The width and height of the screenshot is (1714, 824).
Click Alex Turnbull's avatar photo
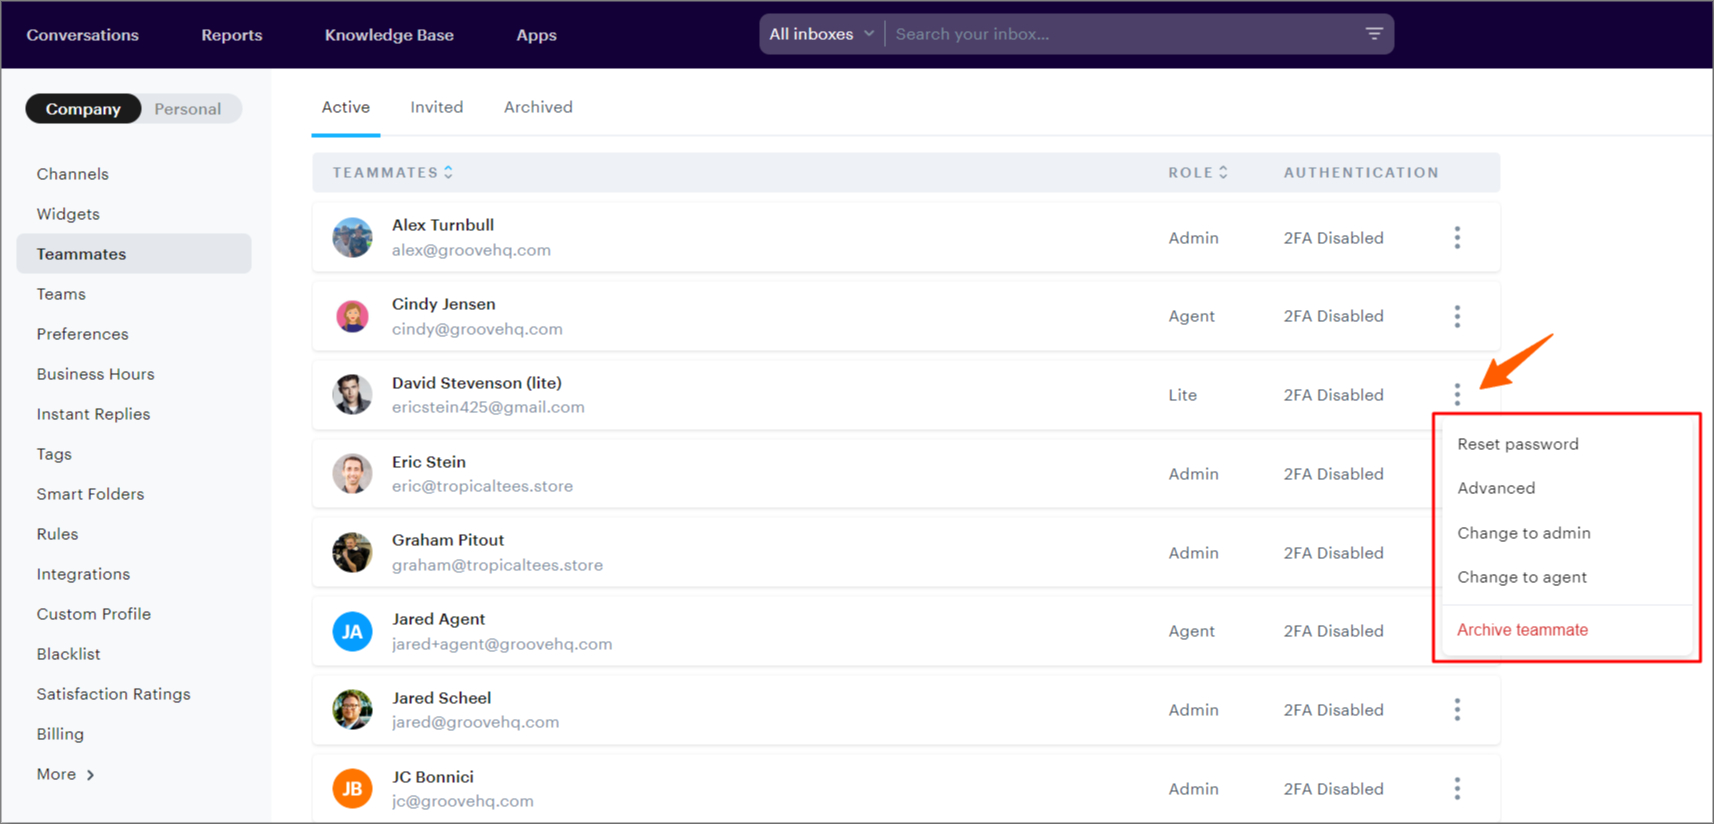point(352,238)
